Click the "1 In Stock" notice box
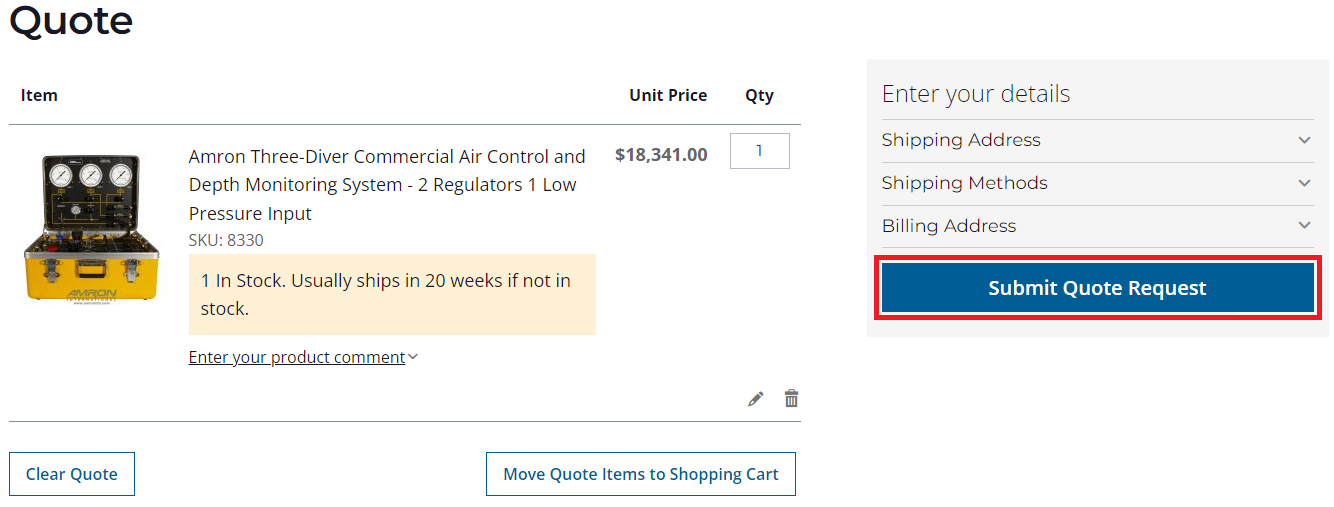 [392, 294]
